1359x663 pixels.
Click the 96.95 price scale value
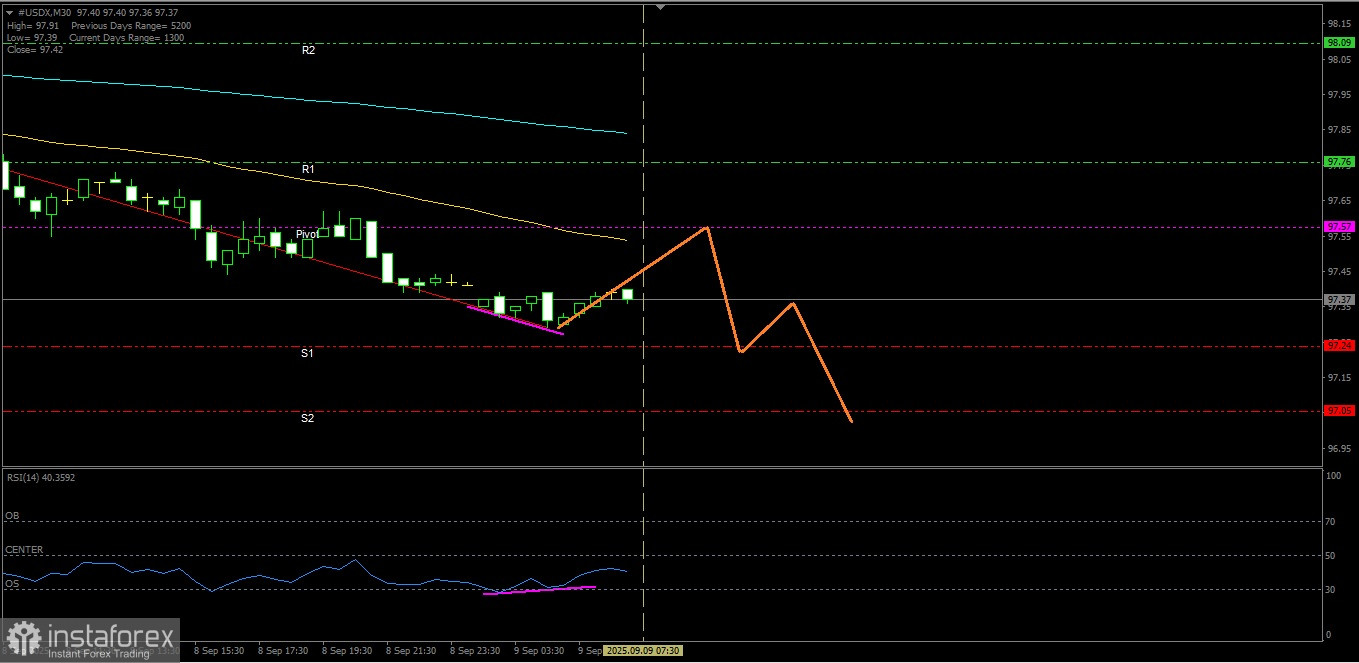click(1340, 449)
